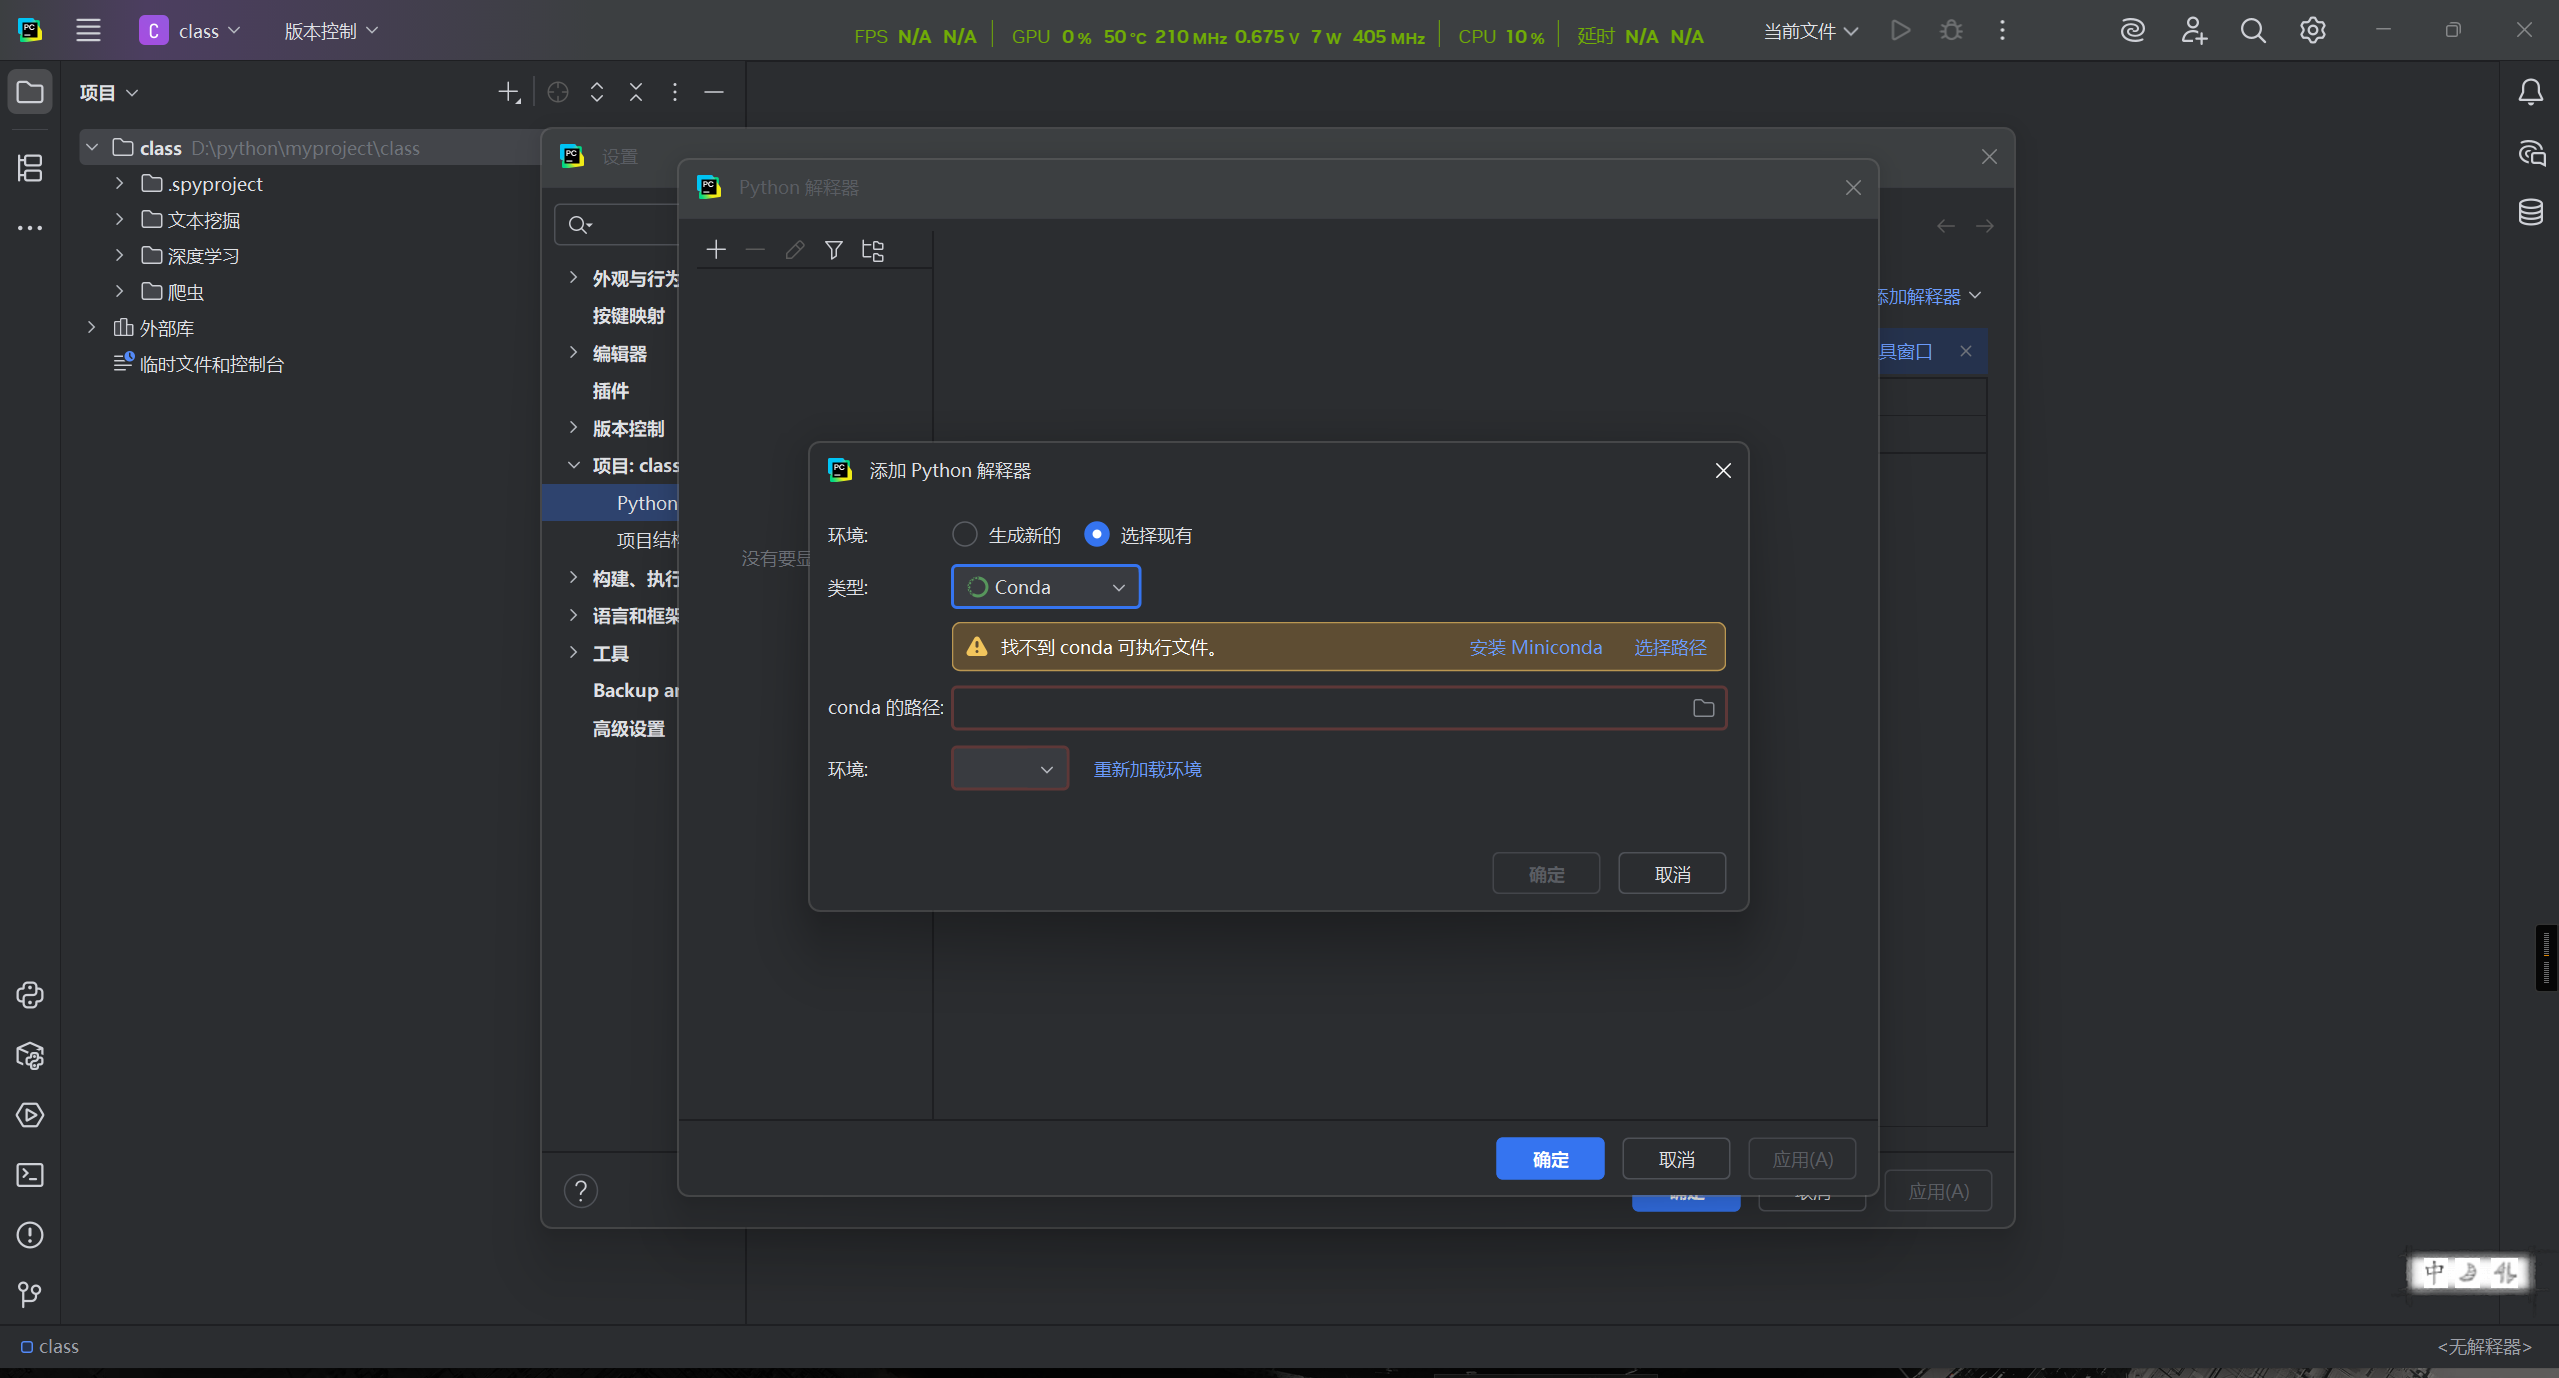Image resolution: width=2559 pixels, height=1378 pixels.
Task: Select the 生成新的 radio button
Action: 964,535
